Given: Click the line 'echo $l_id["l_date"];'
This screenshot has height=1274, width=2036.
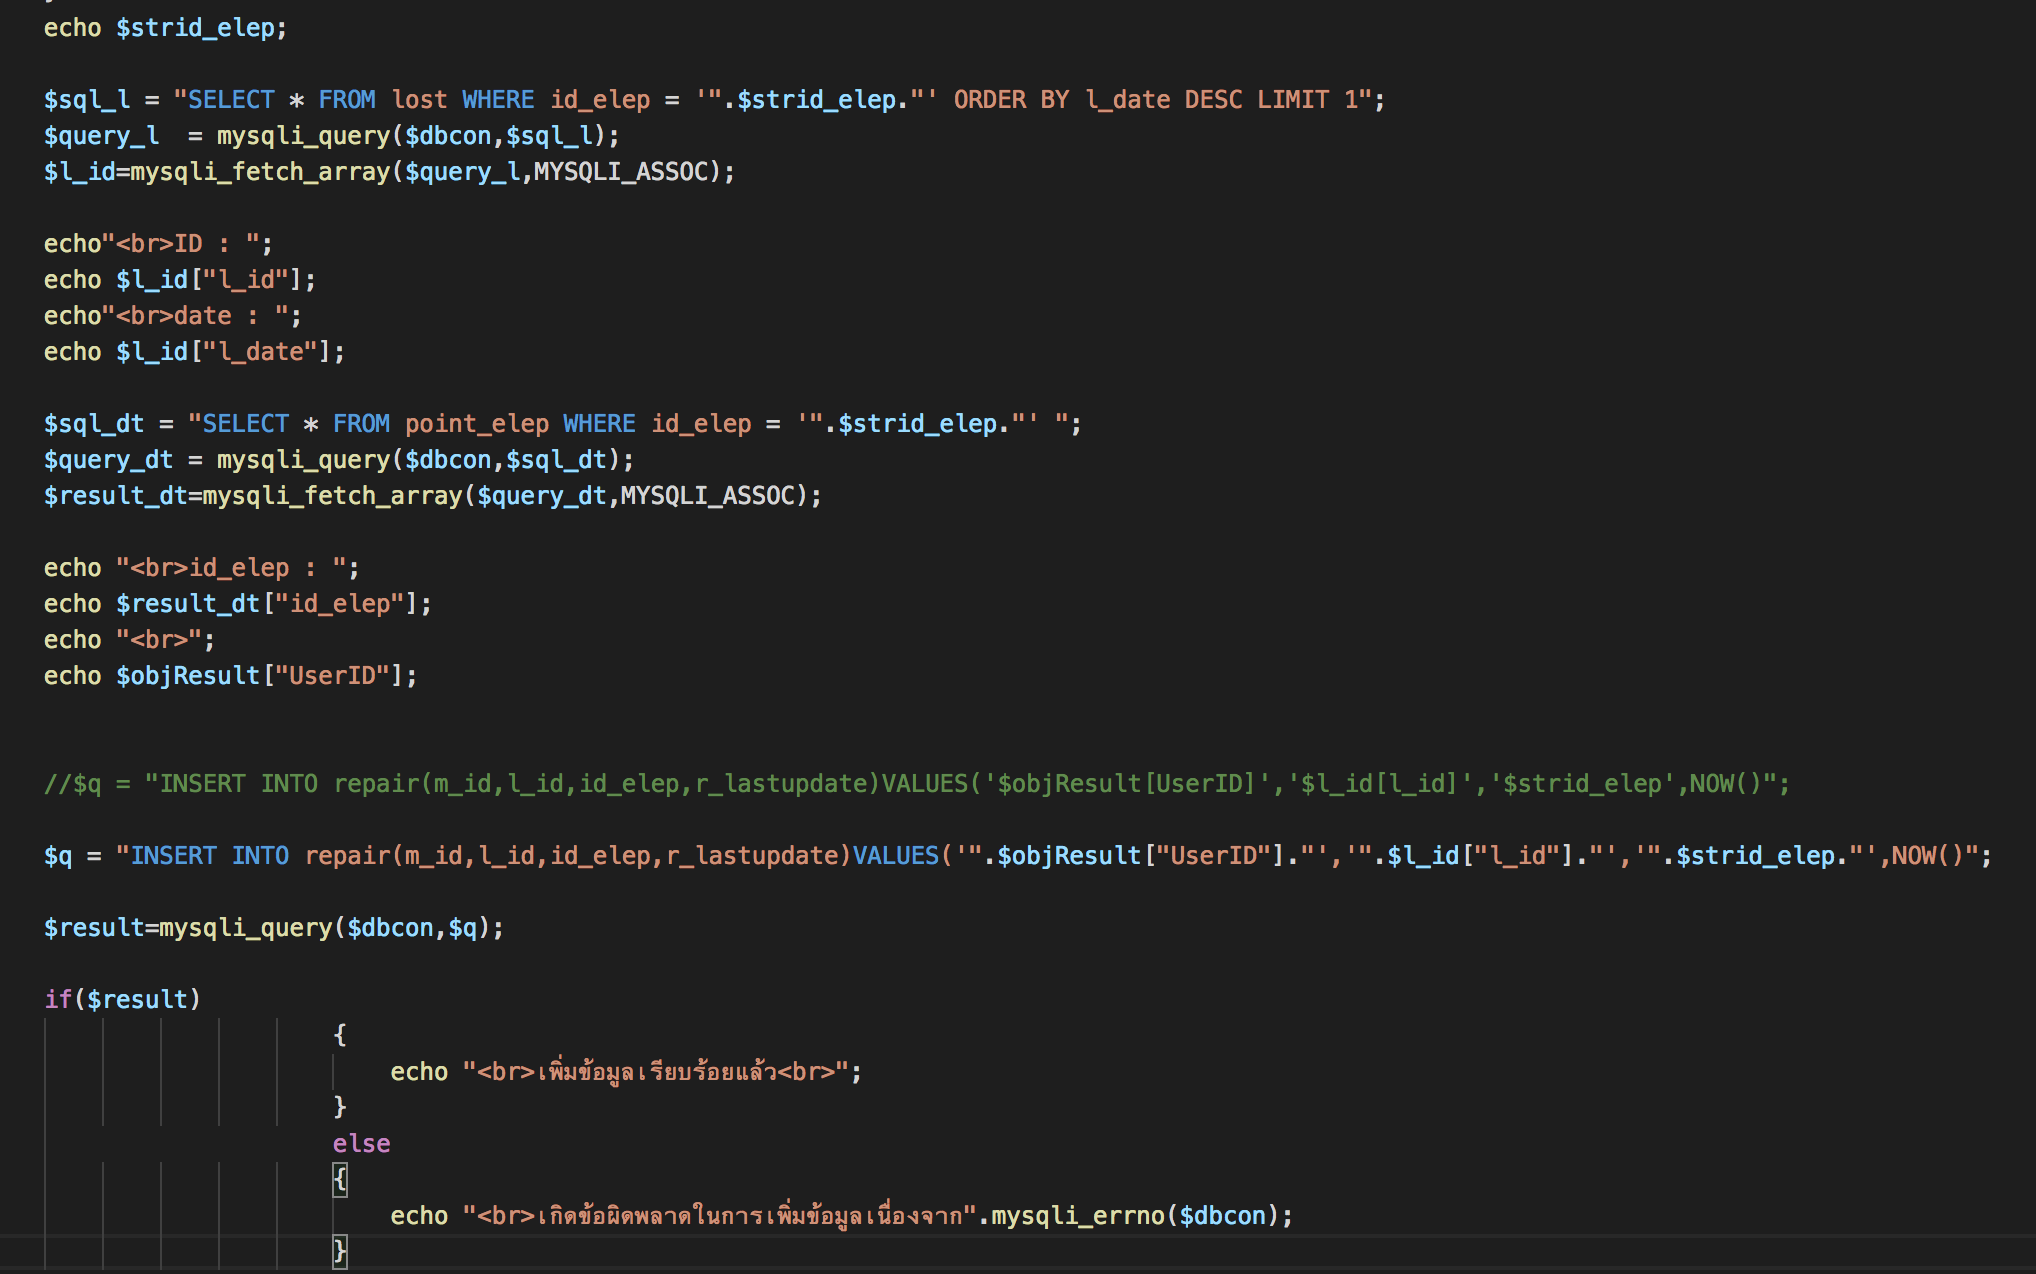Looking at the screenshot, I should point(194,352).
